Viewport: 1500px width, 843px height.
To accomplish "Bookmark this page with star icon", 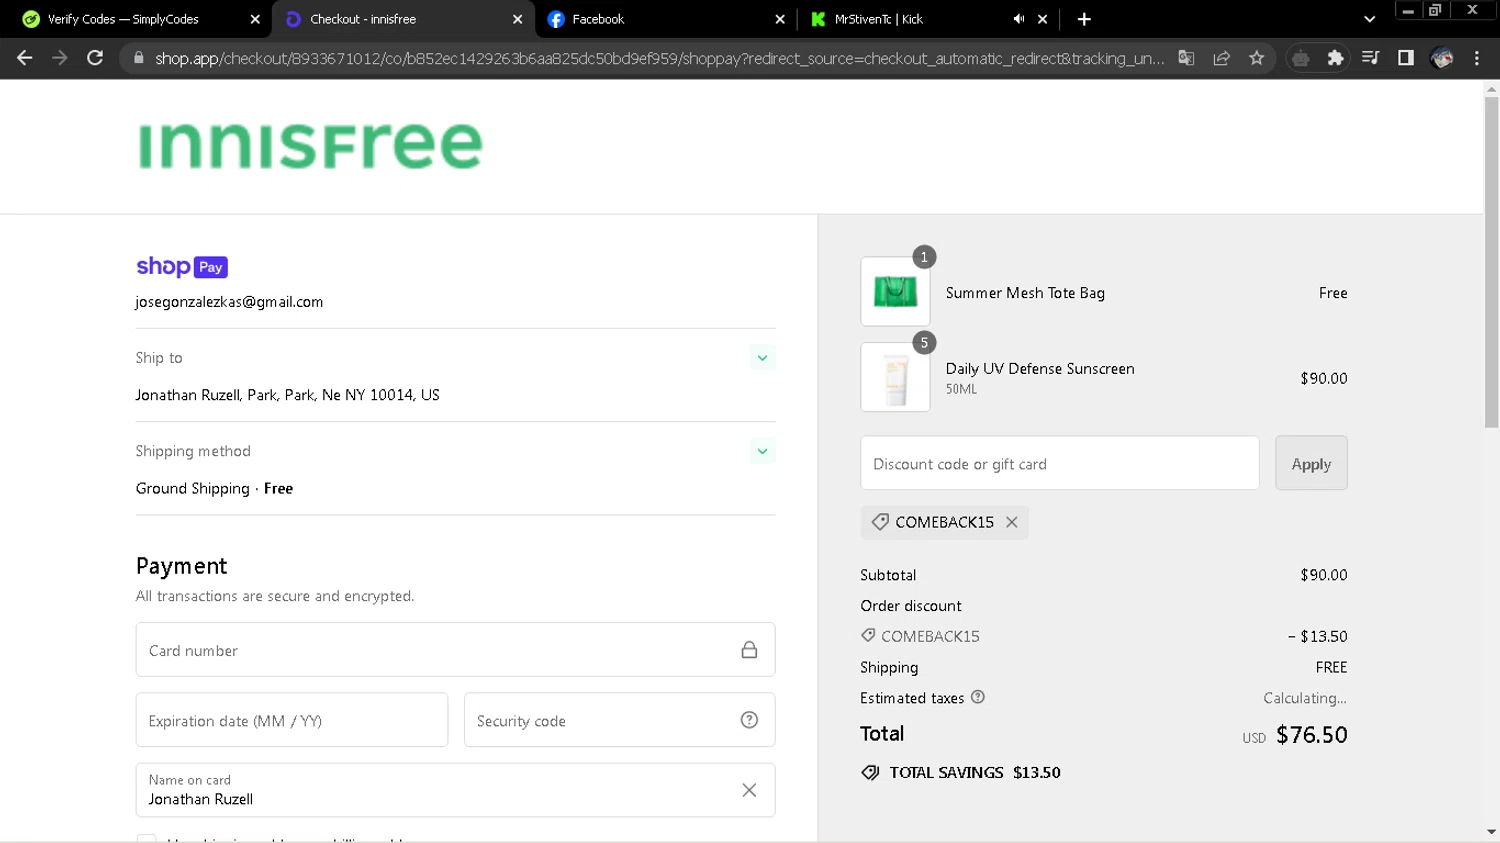I will coord(1256,58).
